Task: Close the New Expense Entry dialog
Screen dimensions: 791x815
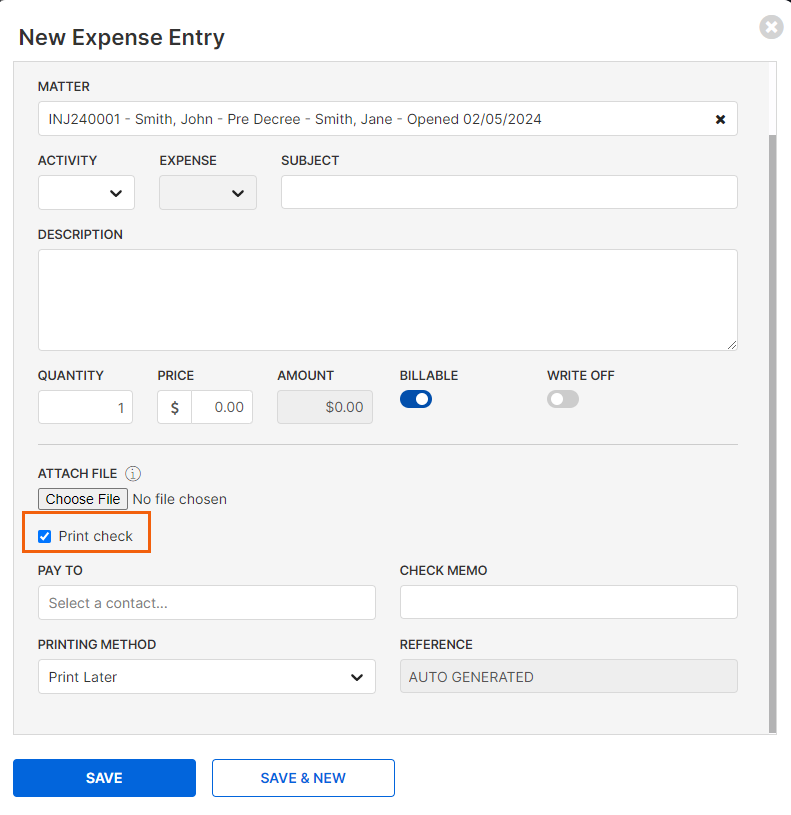Action: pos(771,27)
